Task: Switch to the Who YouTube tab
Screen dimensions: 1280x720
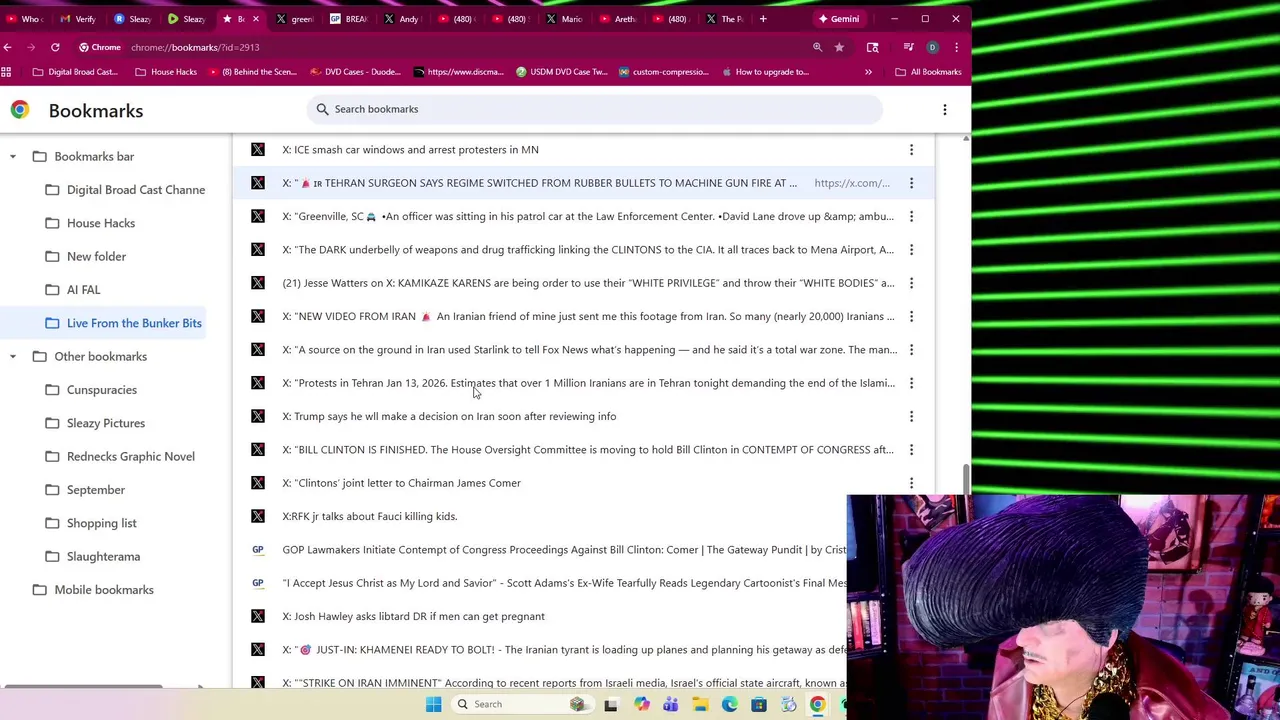Action: coord(25,19)
